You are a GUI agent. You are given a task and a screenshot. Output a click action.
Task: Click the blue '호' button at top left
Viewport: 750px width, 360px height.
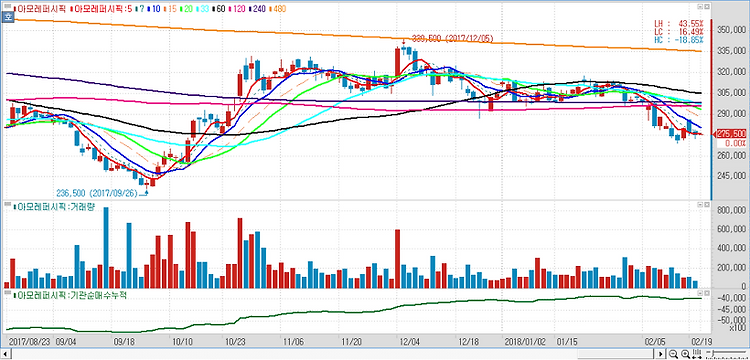click(x=7, y=17)
